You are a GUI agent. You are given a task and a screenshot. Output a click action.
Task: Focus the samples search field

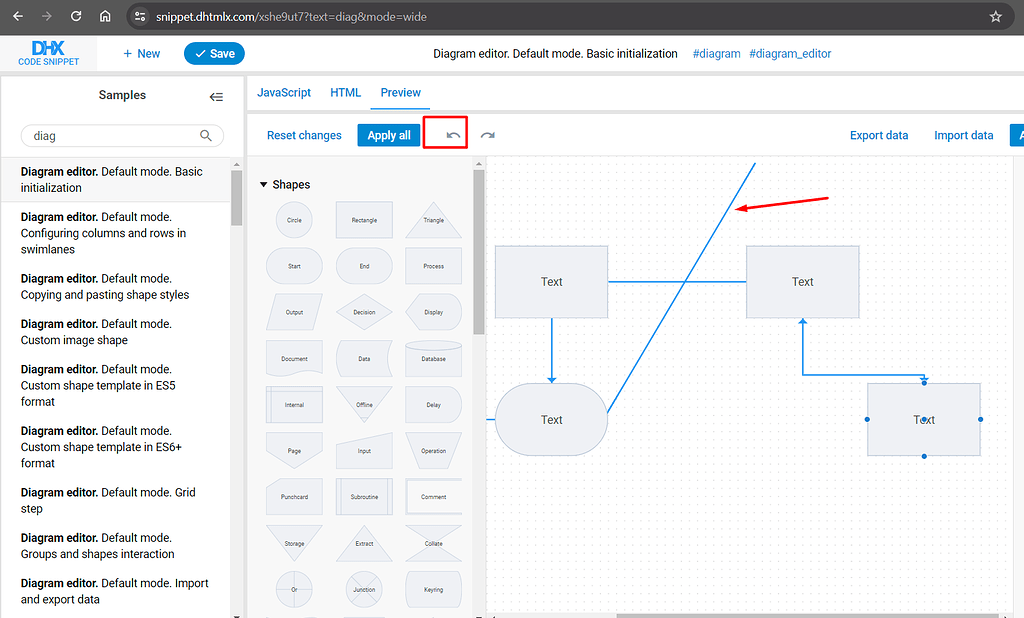(110, 135)
